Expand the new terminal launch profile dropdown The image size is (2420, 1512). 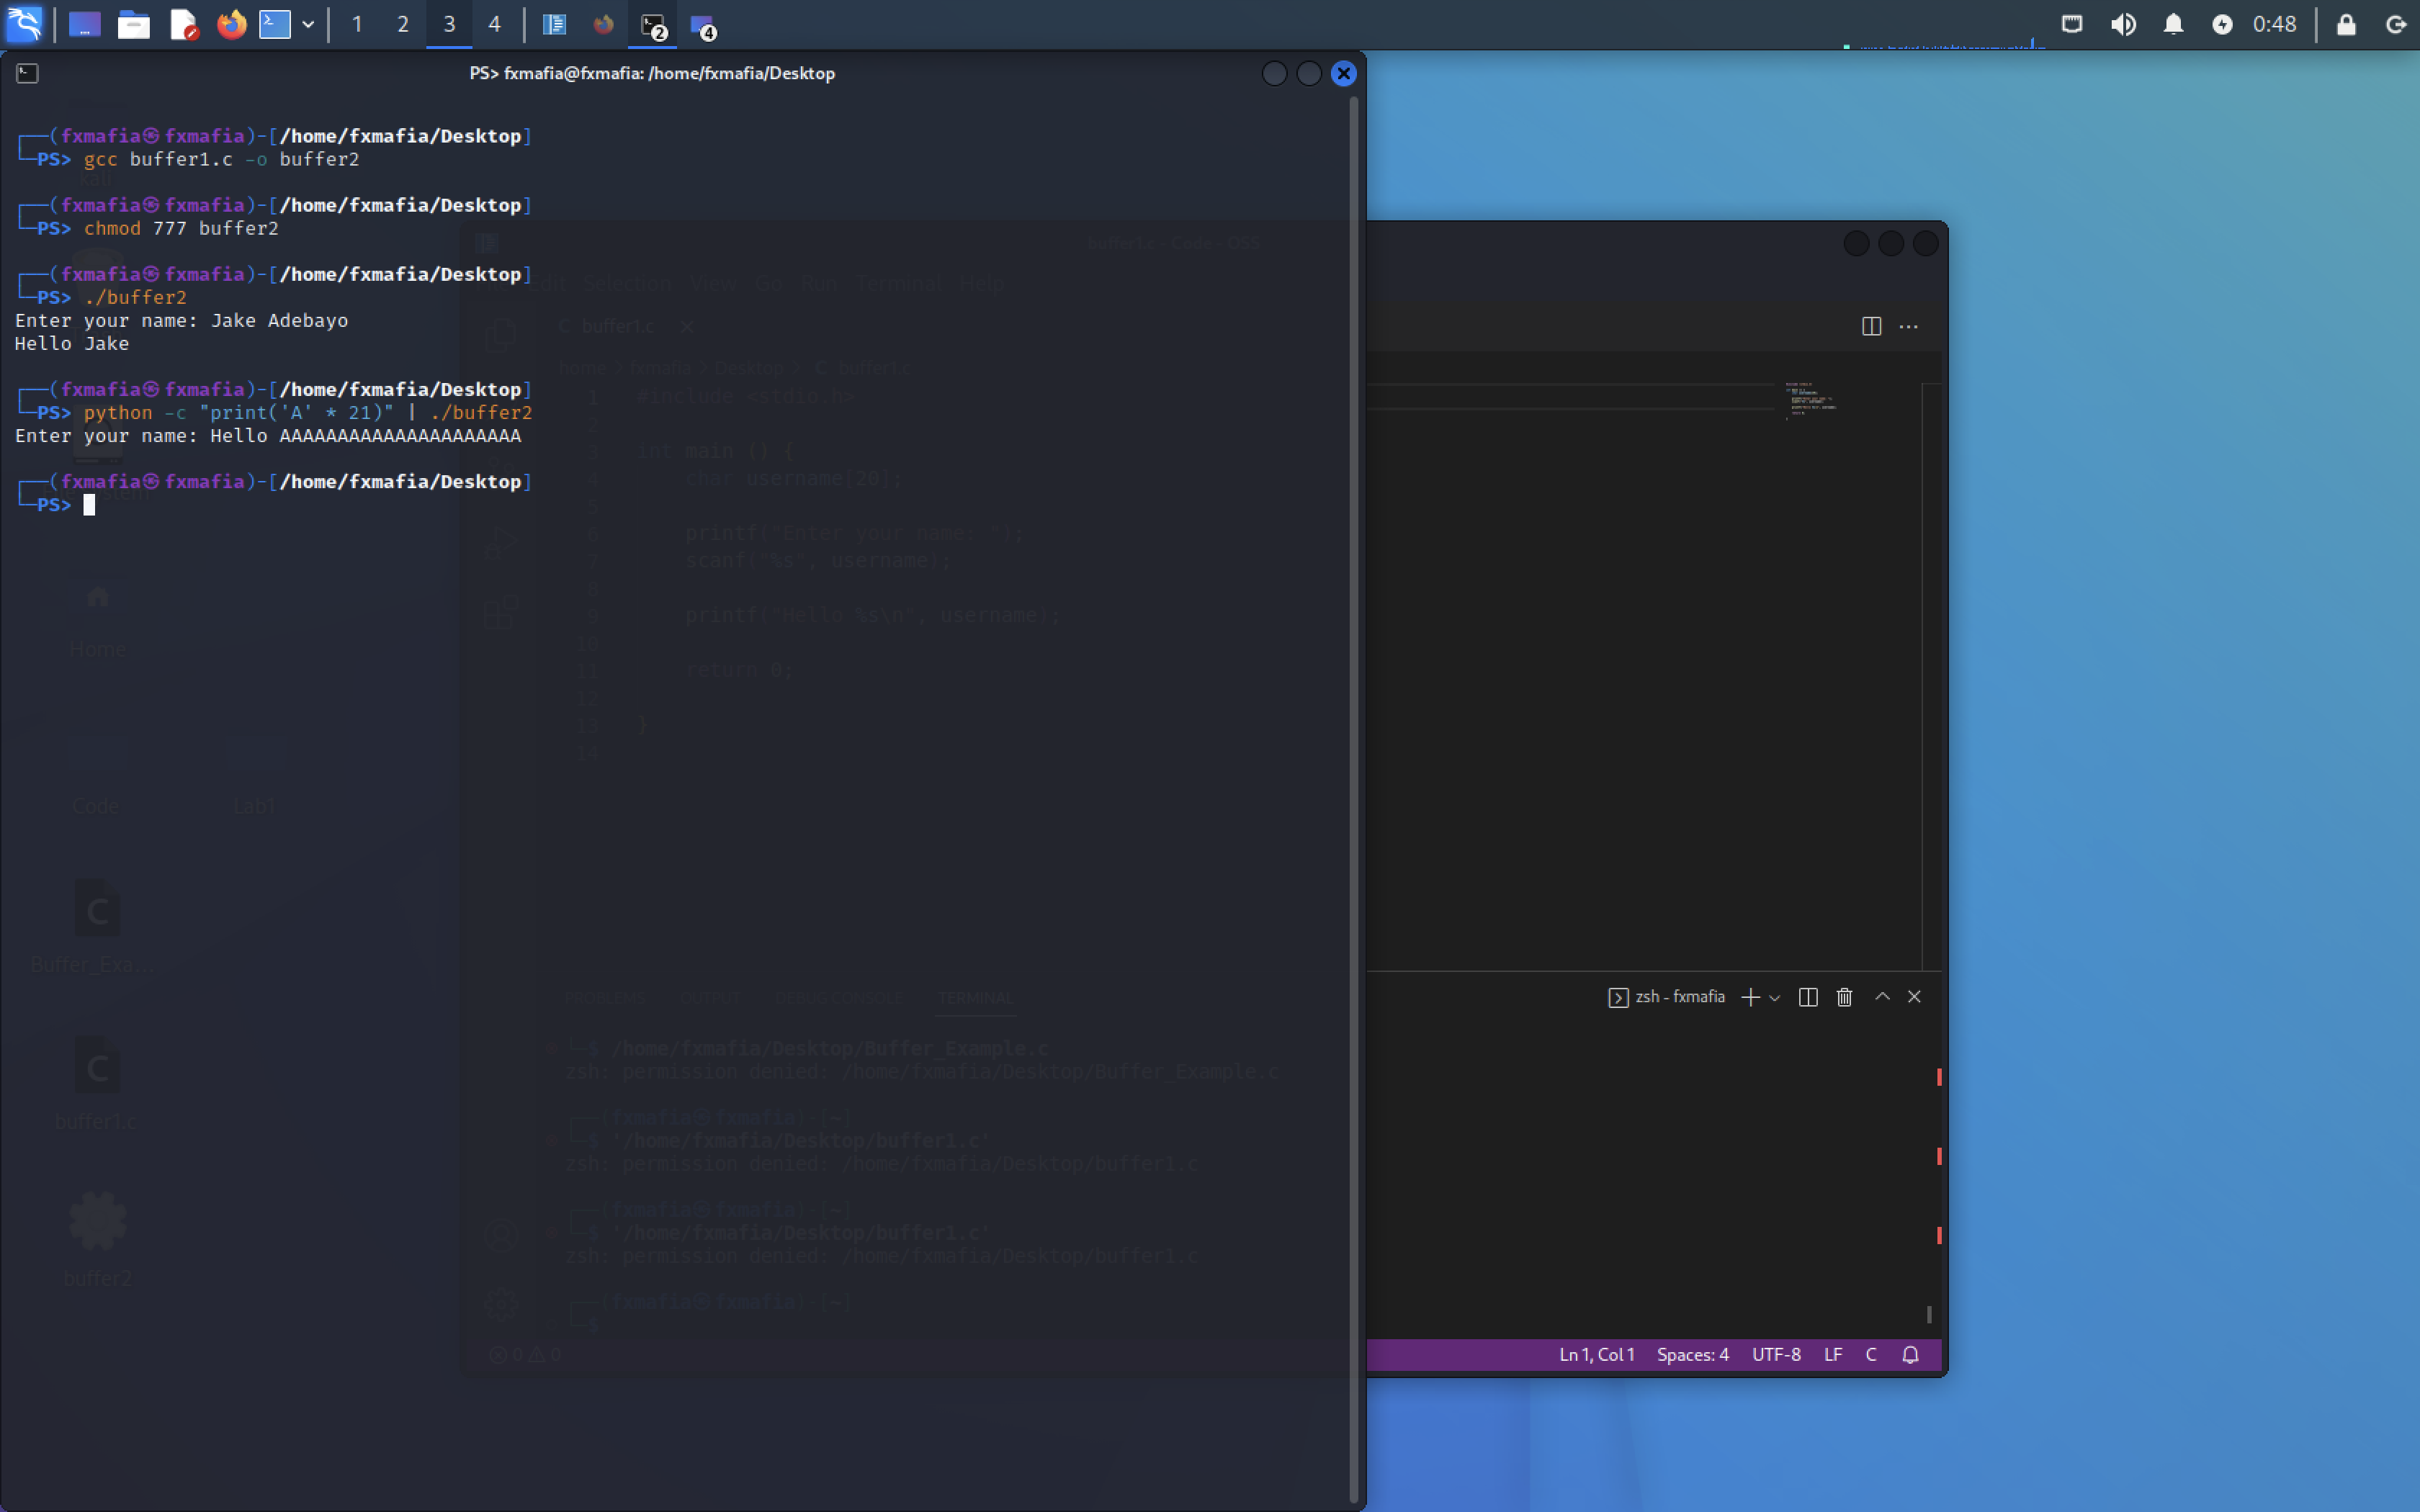click(1775, 998)
